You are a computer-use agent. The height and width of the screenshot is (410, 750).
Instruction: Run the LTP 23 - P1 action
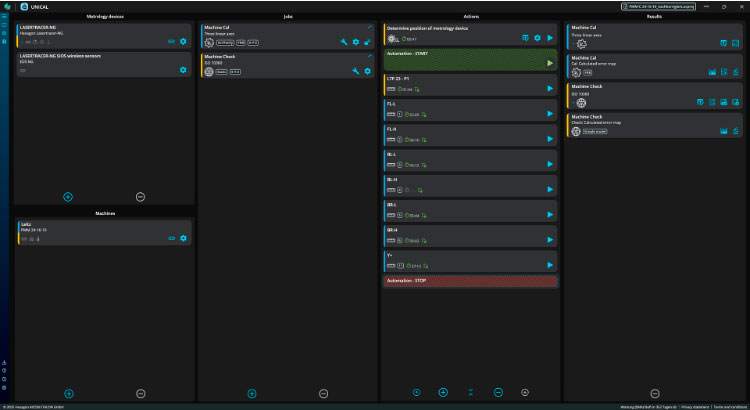550,89
